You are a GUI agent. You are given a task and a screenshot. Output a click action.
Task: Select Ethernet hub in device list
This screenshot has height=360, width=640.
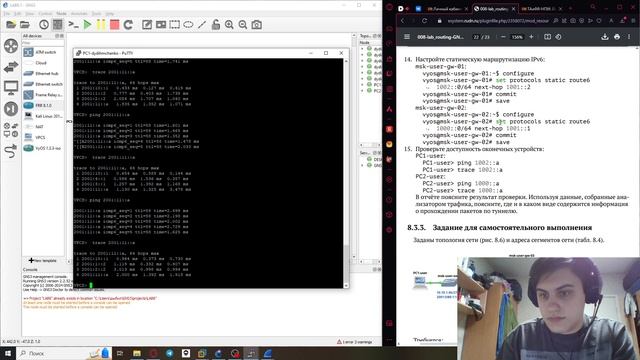43,73
